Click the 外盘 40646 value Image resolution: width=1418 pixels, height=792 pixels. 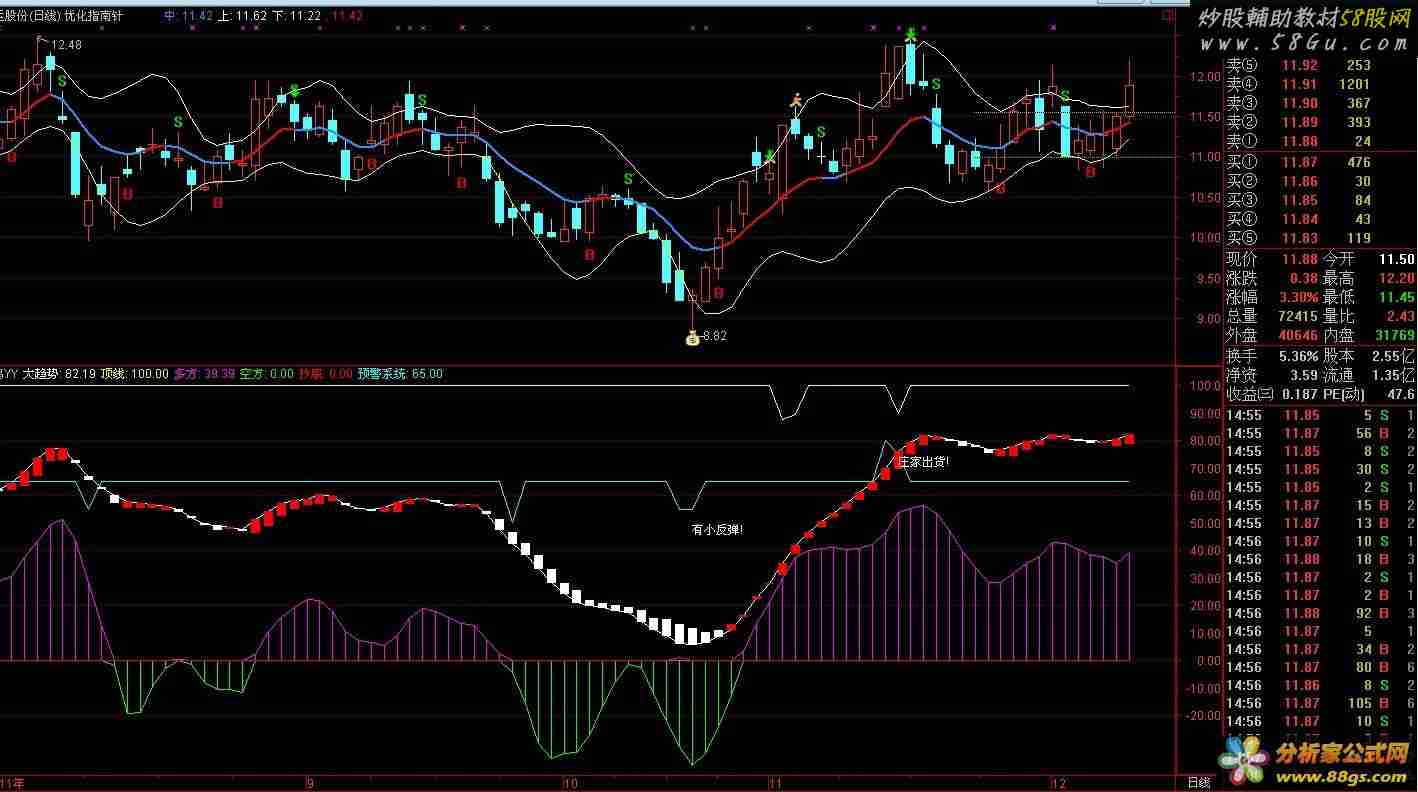[x=1297, y=335]
